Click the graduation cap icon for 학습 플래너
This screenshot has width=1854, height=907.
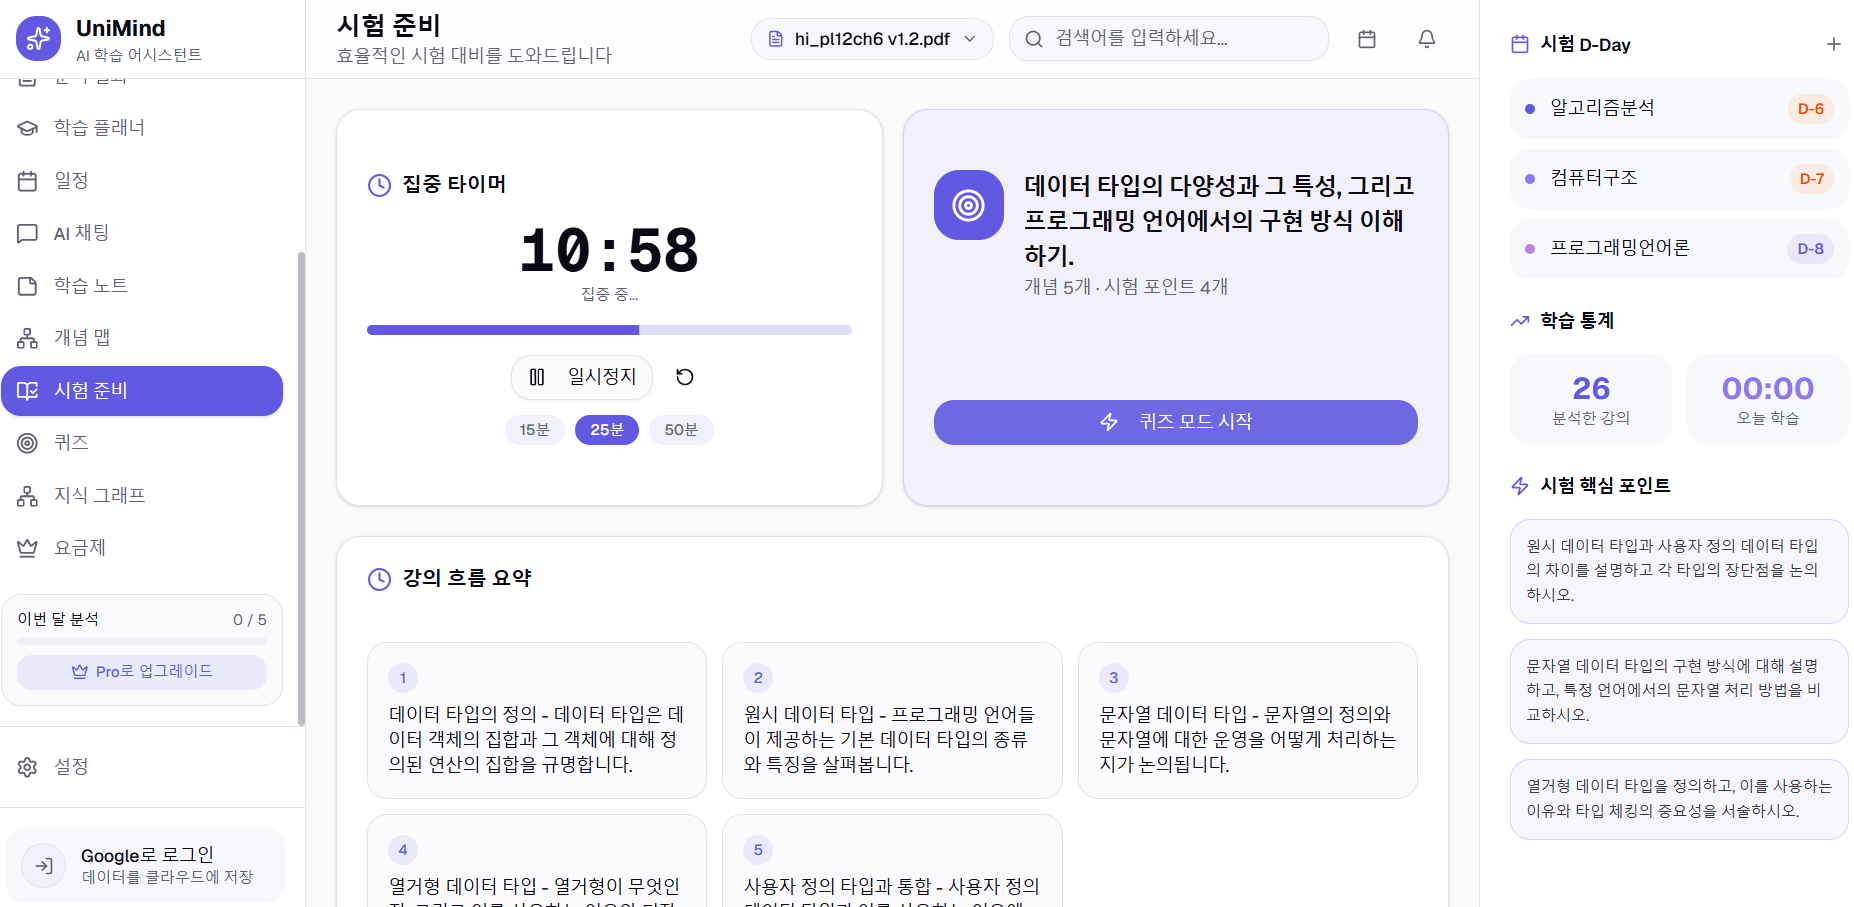28,128
